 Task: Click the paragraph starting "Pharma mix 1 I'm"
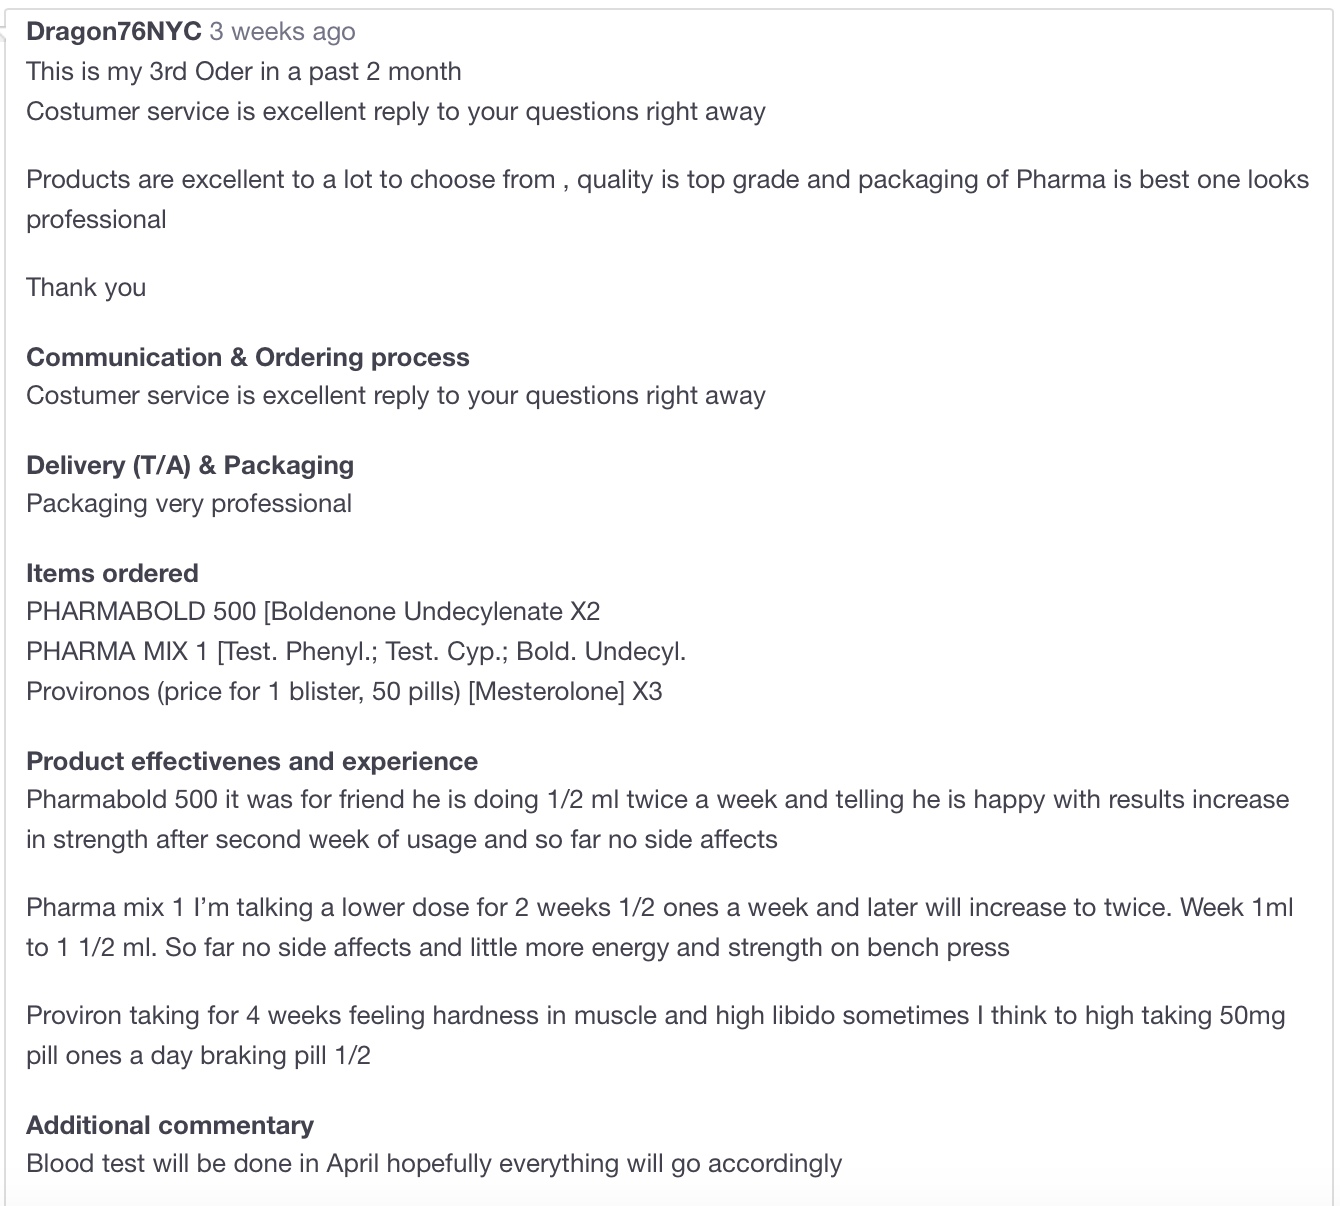pos(659,927)
